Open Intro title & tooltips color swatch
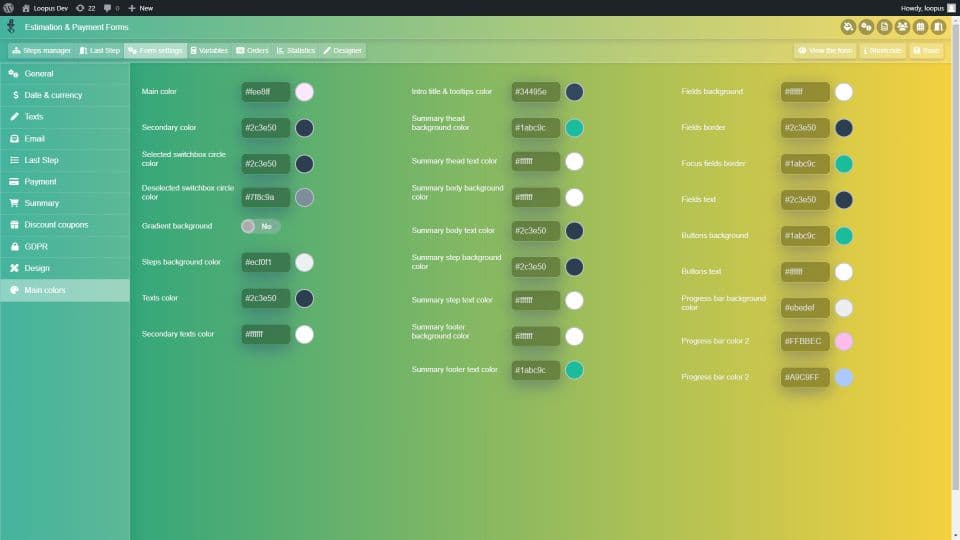This screenshot has width=960, height=540. [x=574, y=92]
